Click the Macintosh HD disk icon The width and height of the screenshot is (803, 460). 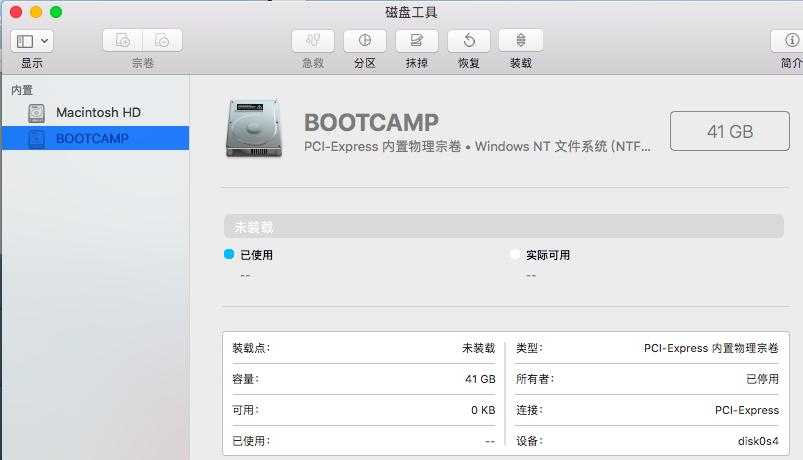tap(36, 113)
